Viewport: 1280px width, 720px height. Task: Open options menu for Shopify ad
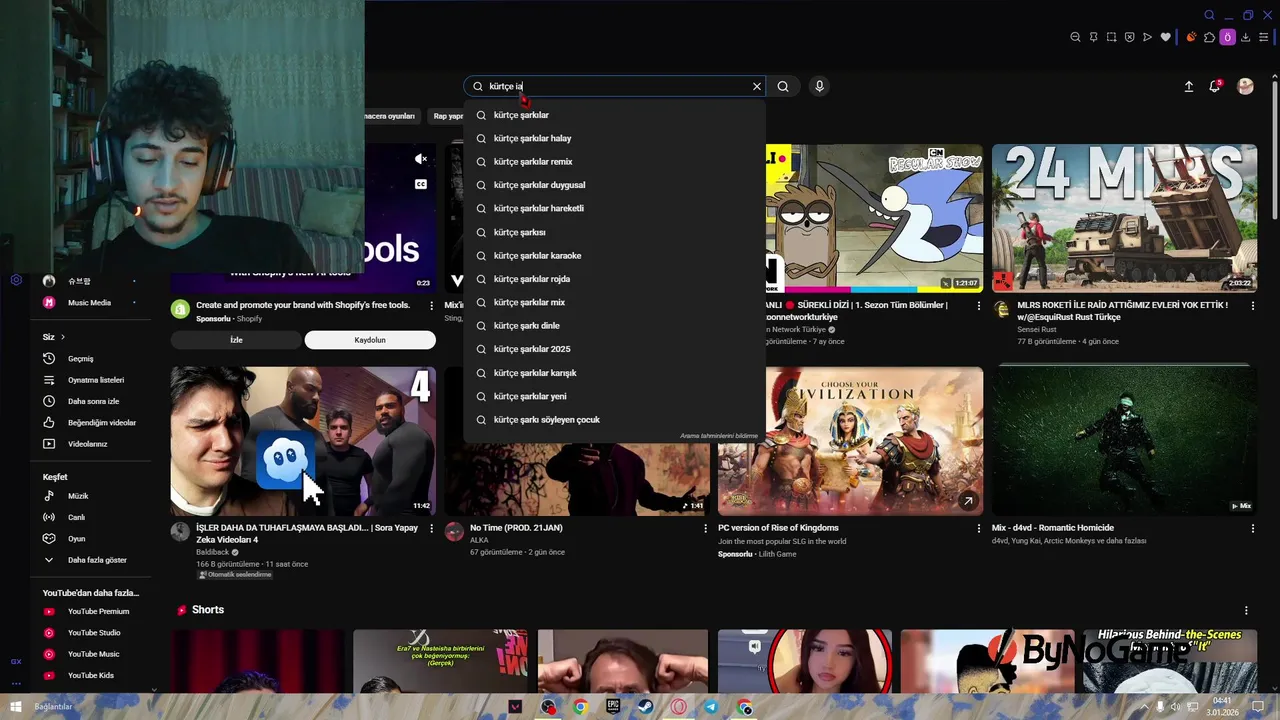pyautogui.click(x=432, y=305)
